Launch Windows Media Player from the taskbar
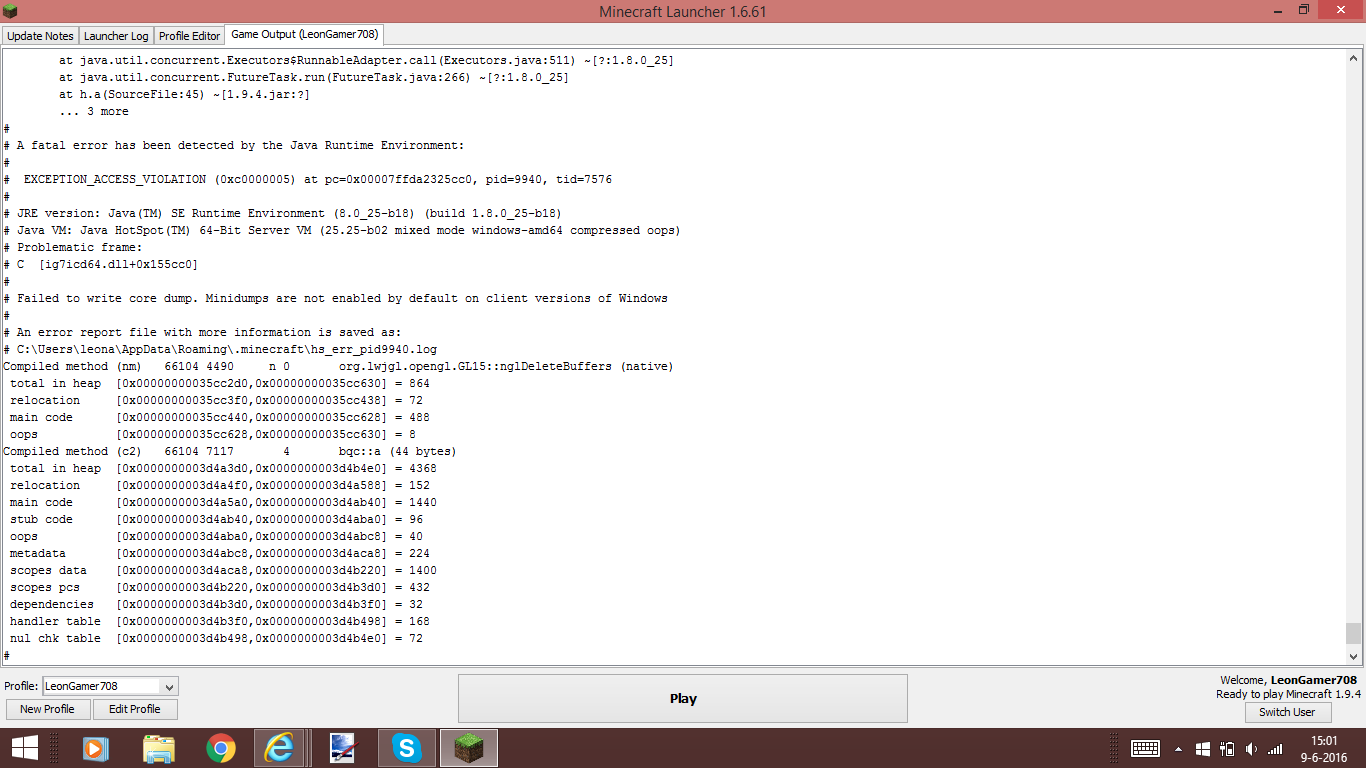 (94, 747)
